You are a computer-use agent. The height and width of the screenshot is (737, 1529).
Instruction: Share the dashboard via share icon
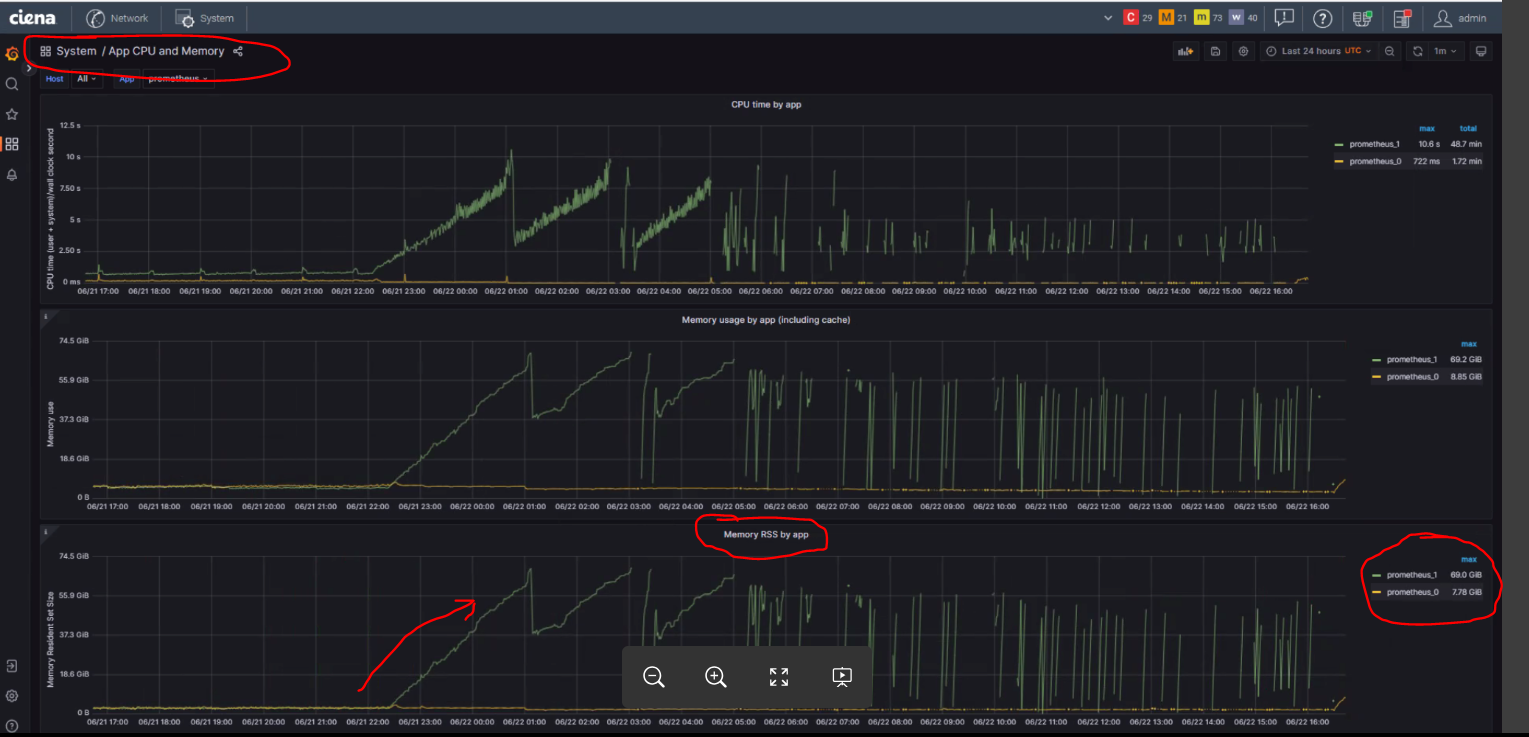click(238, 51)
